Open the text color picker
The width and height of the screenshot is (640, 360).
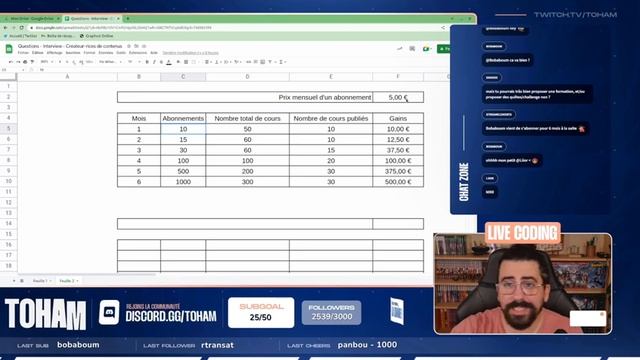click(x=169, y=62)
